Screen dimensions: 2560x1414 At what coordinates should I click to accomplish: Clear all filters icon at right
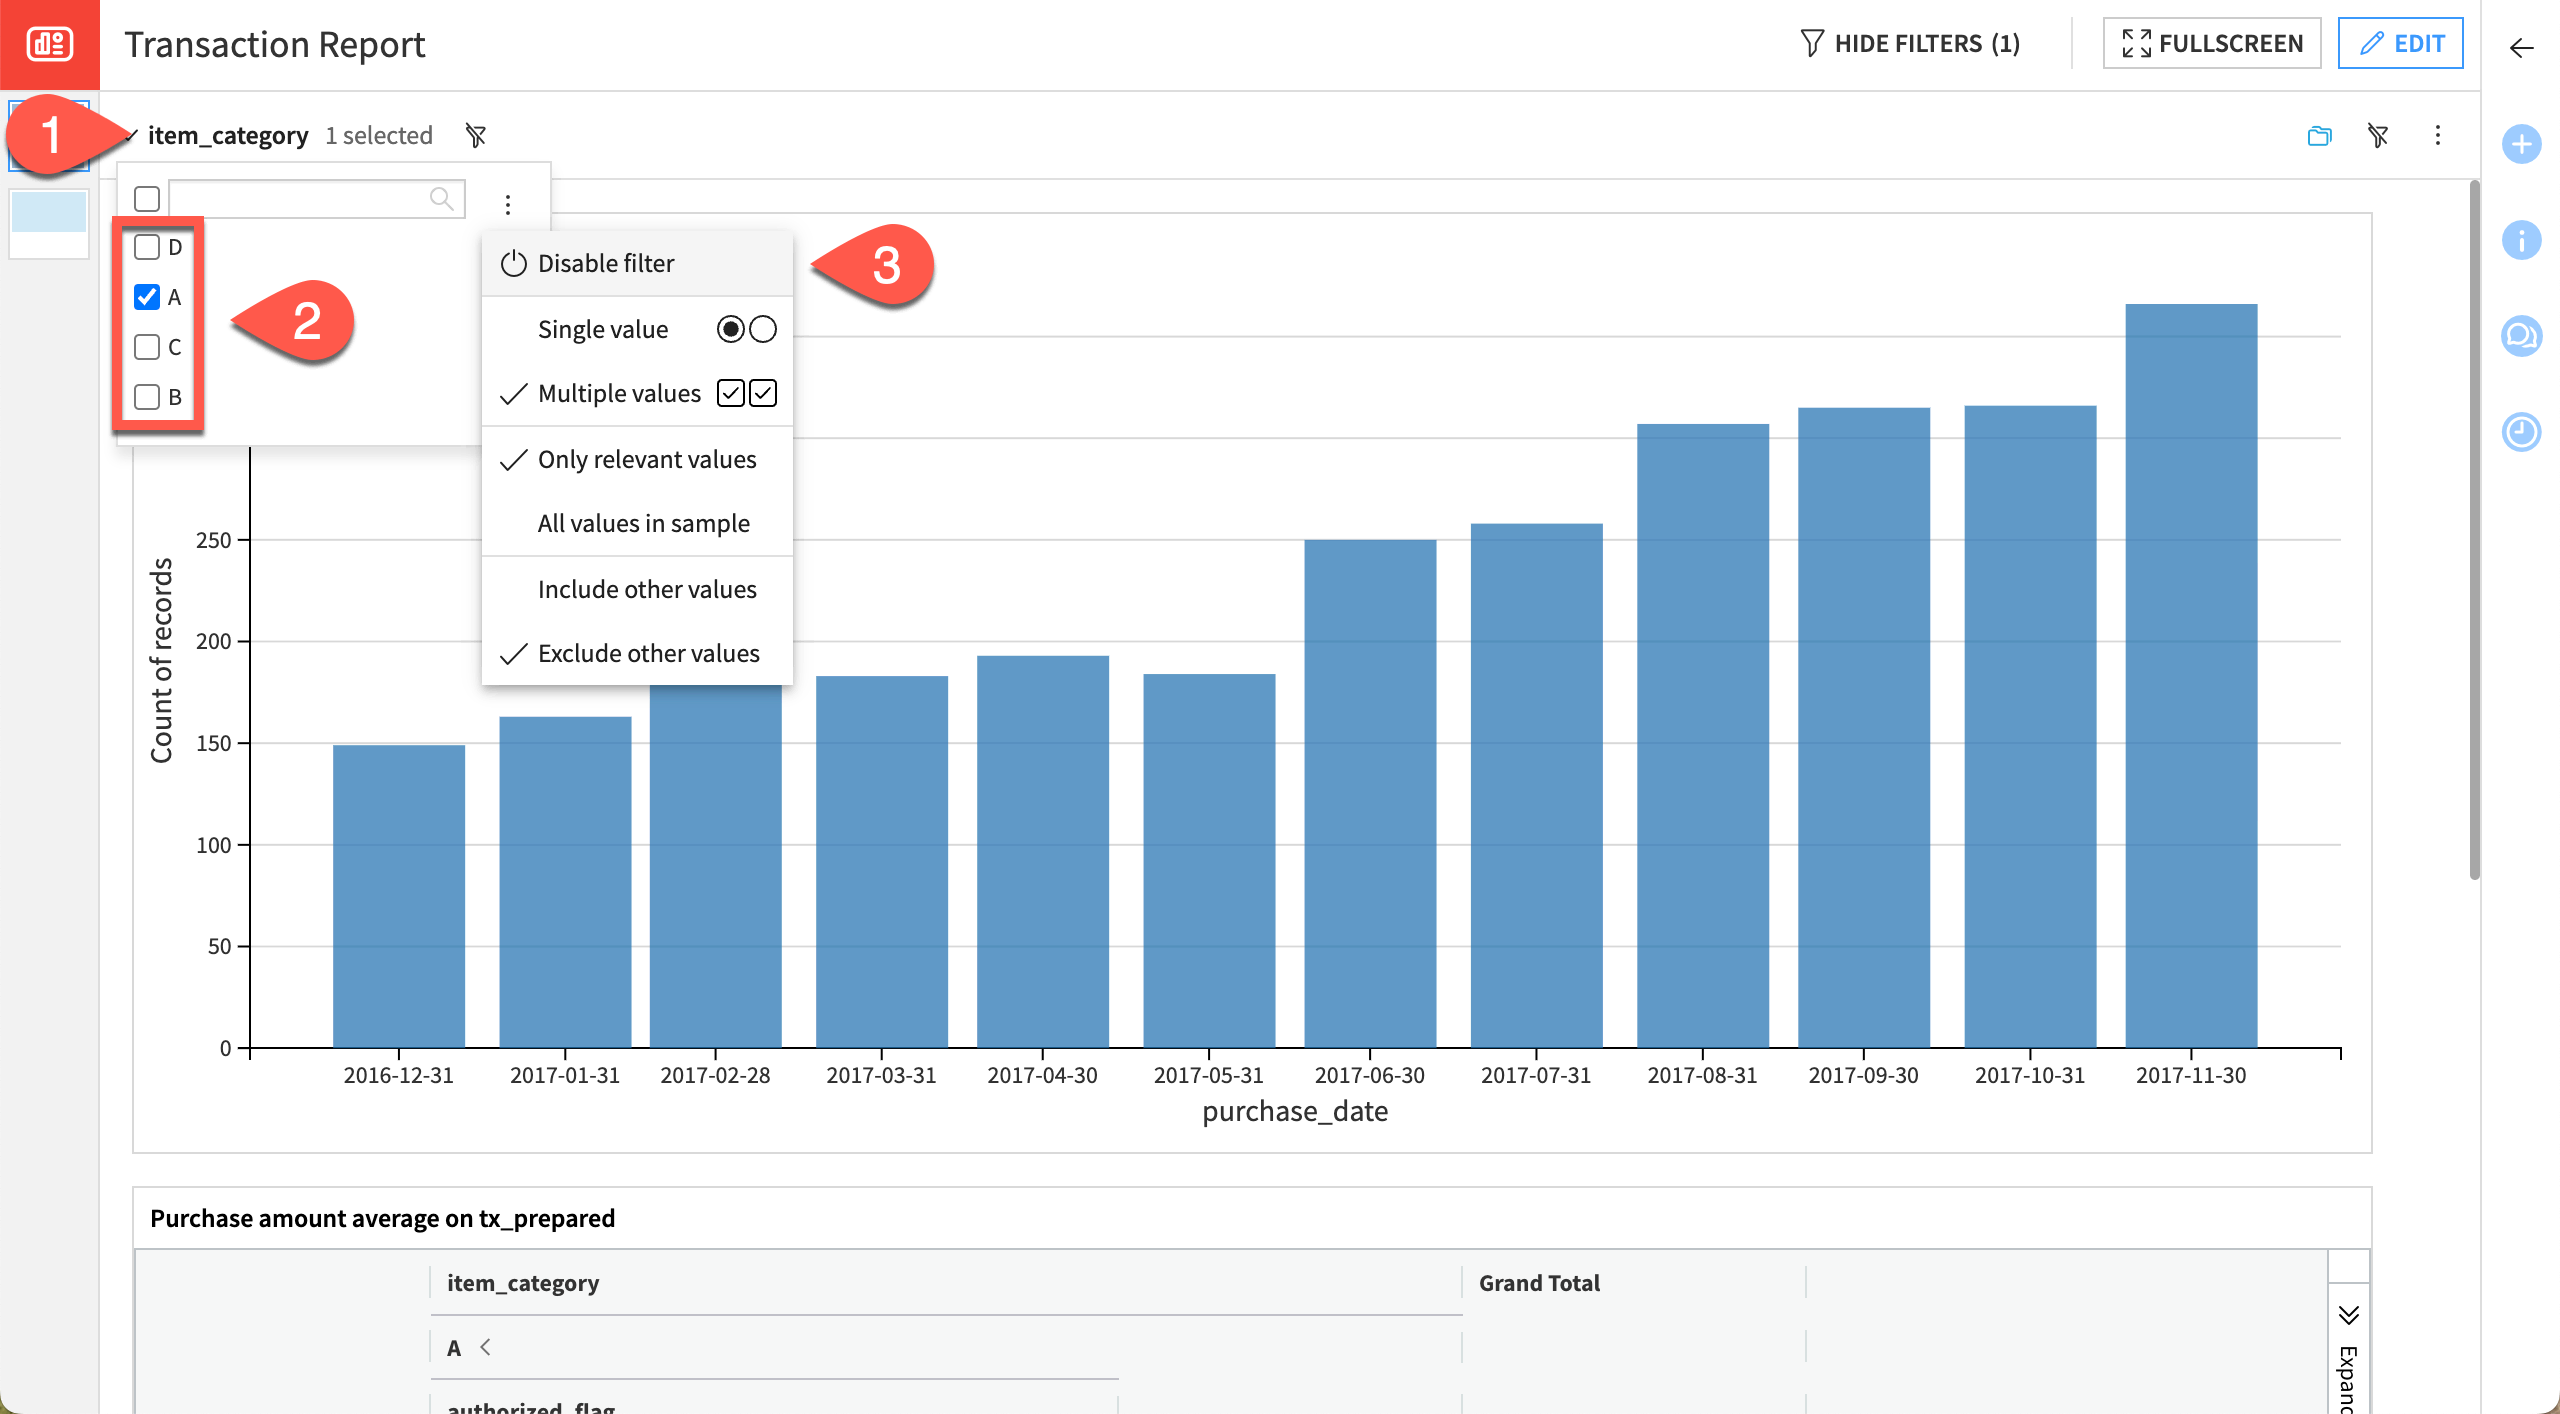(x=2378, y=135)
